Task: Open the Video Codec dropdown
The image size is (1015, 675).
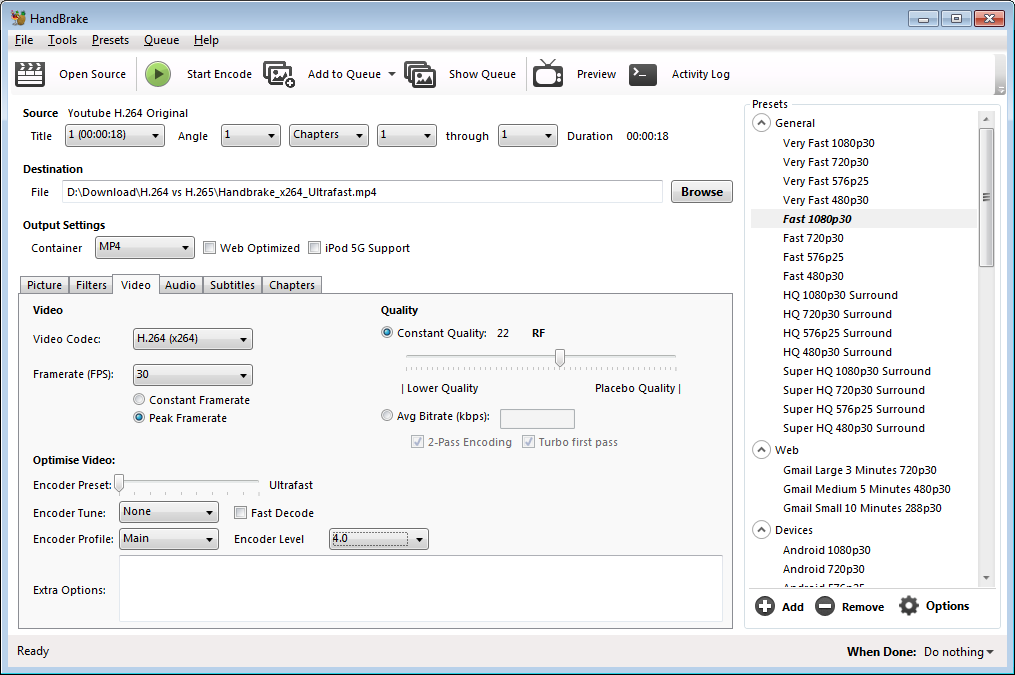Action: (192, 339)
